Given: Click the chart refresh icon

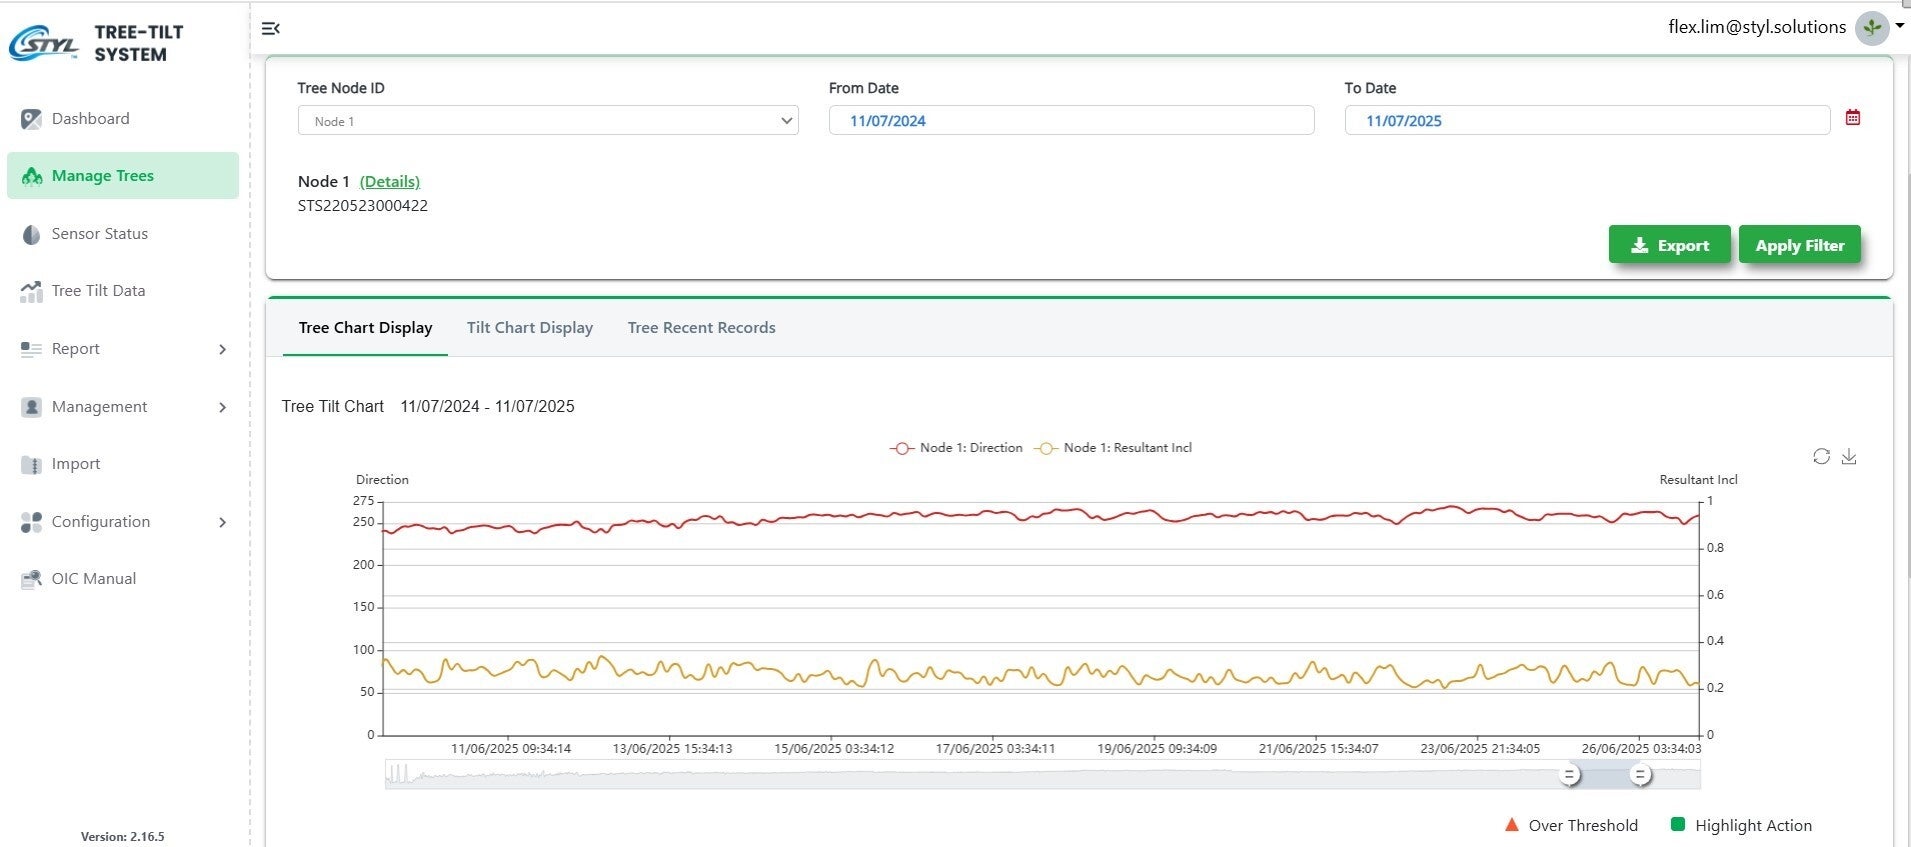Looking at the screenshot, I should pyautogui.click(x=1821, y=457).
